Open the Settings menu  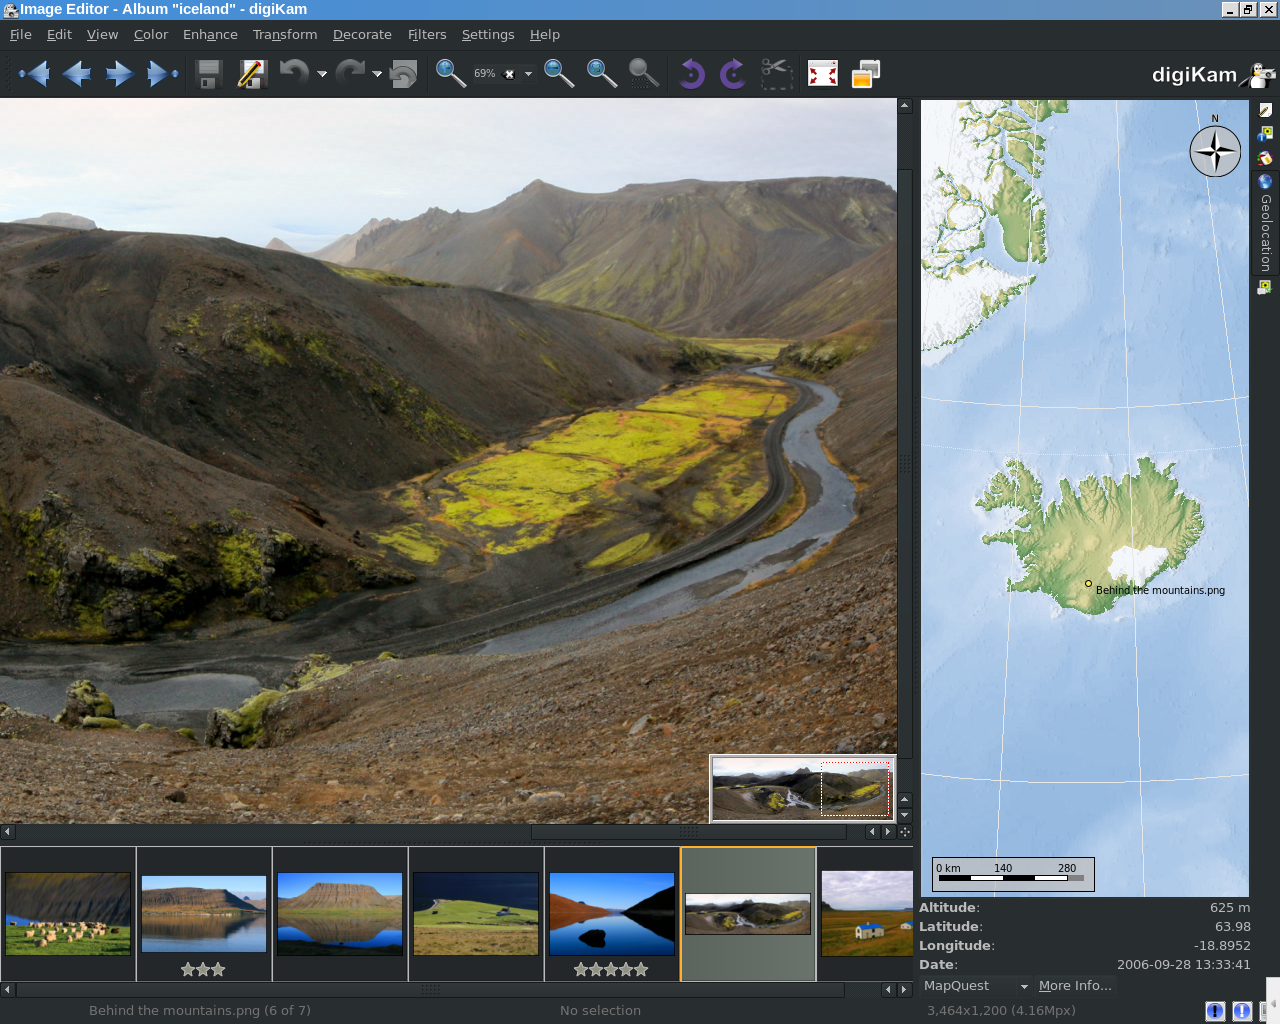click(x=488, y=34)
